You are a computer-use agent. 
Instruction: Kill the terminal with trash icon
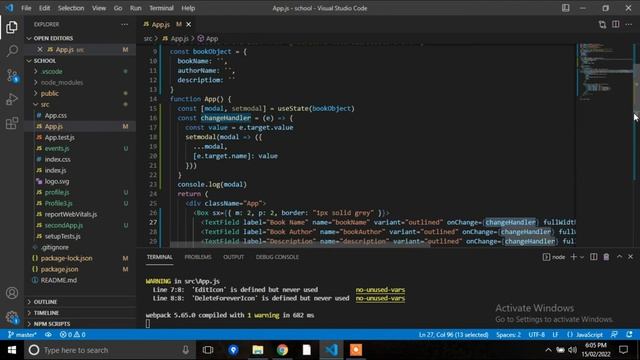607,257
